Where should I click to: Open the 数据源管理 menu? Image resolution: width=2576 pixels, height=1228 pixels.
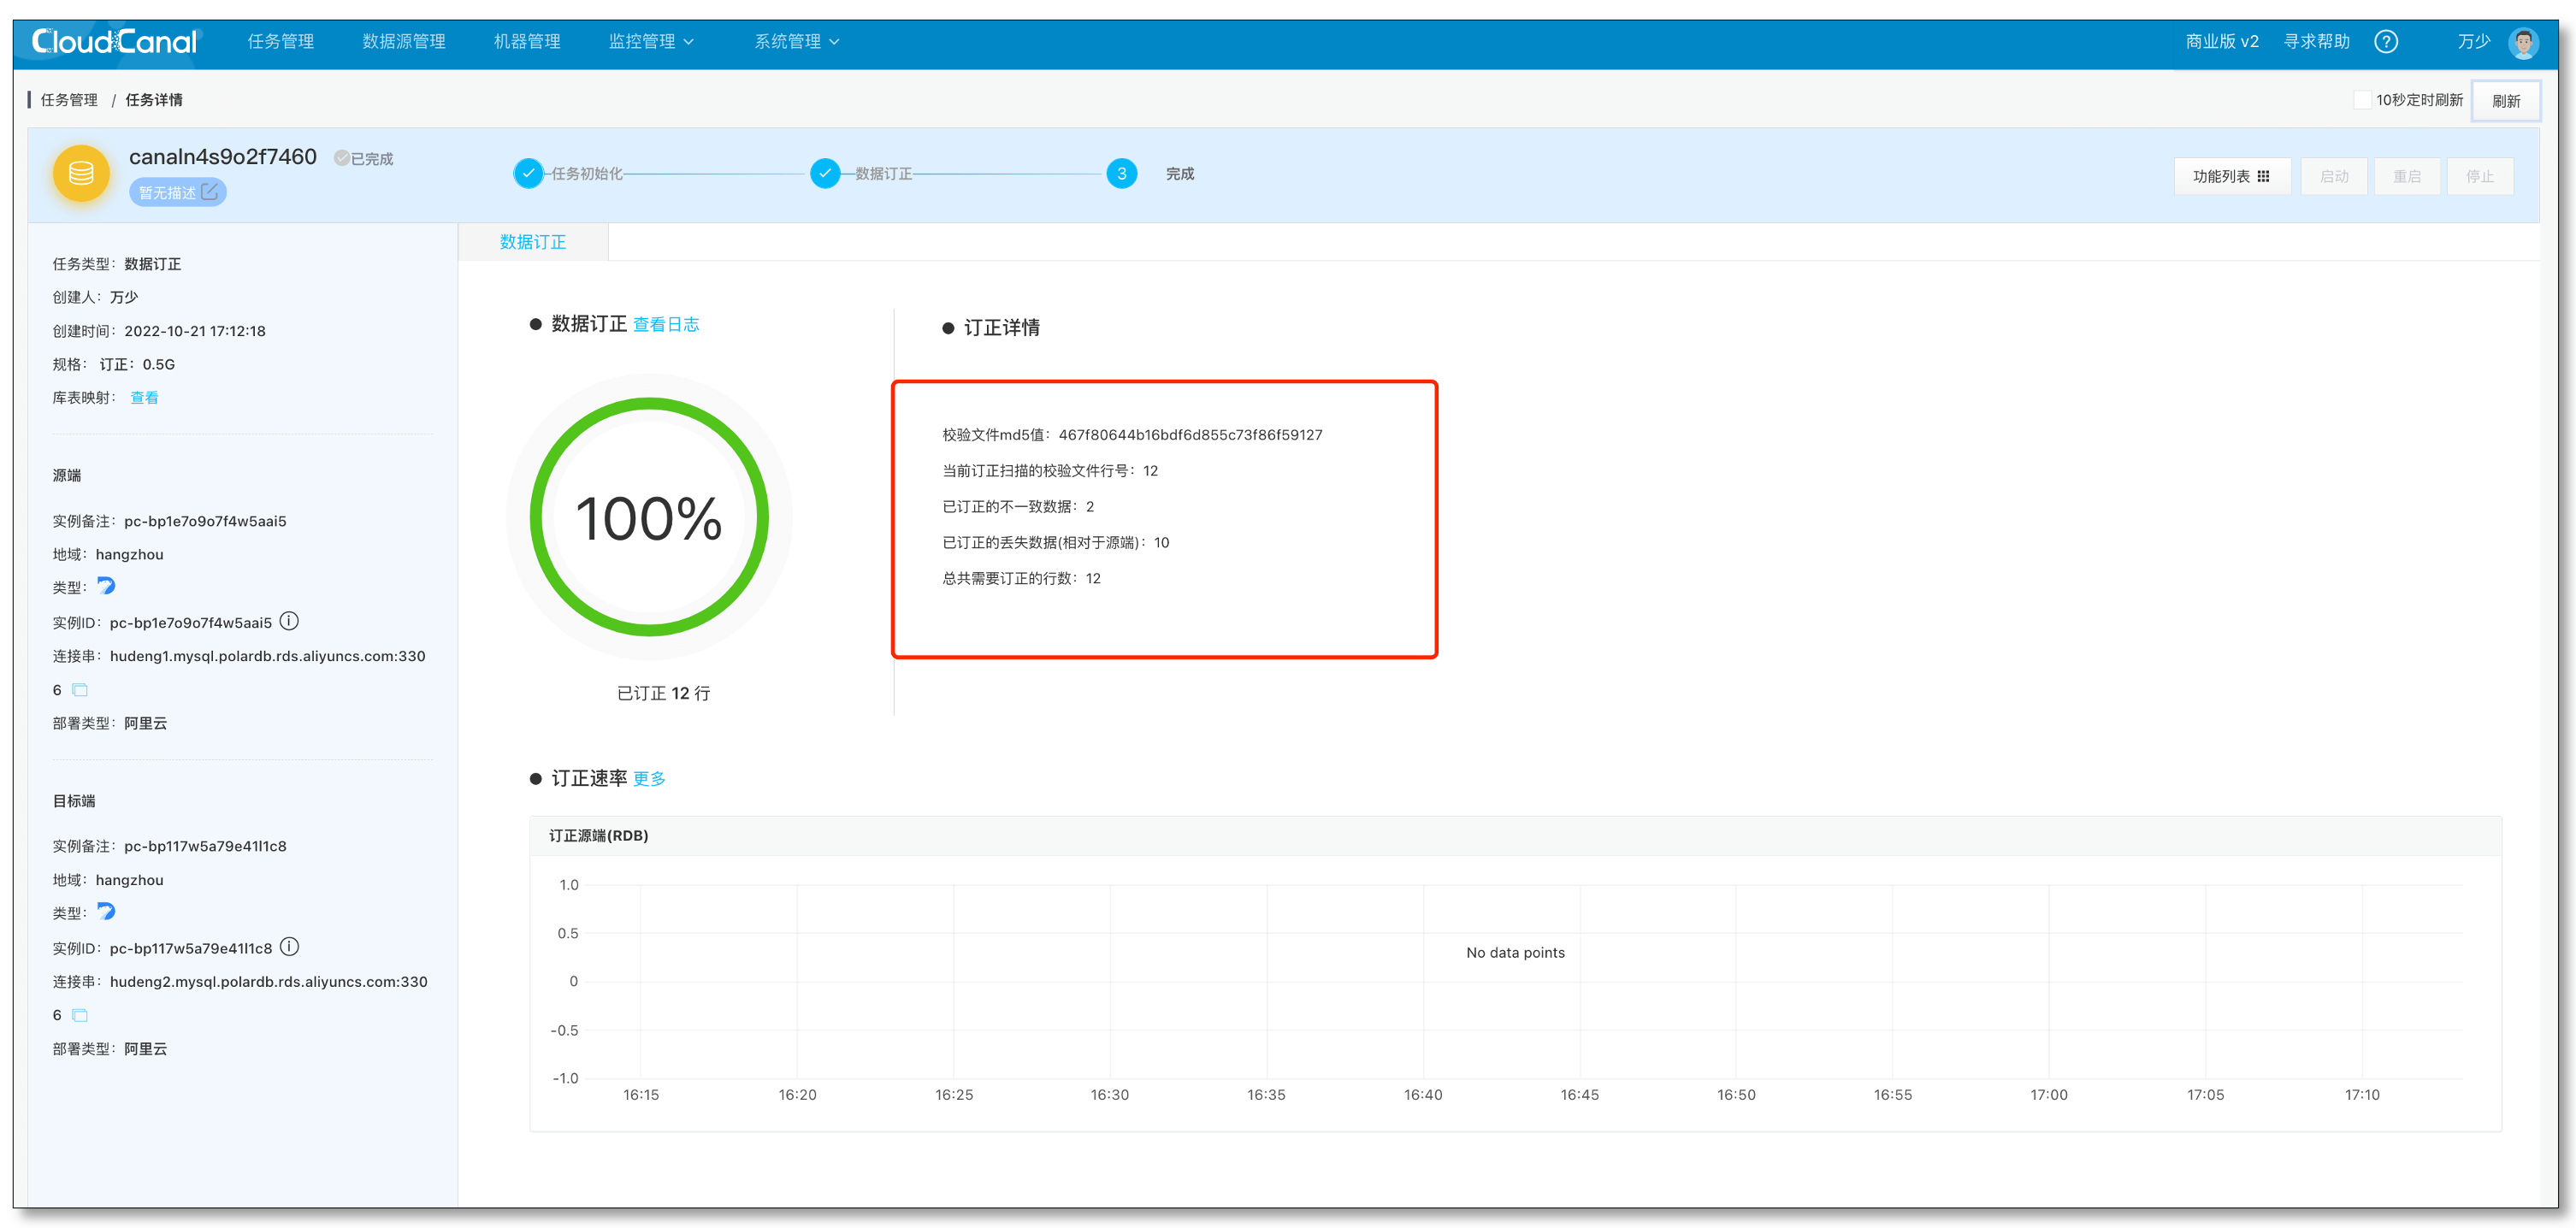pos(404,41)
